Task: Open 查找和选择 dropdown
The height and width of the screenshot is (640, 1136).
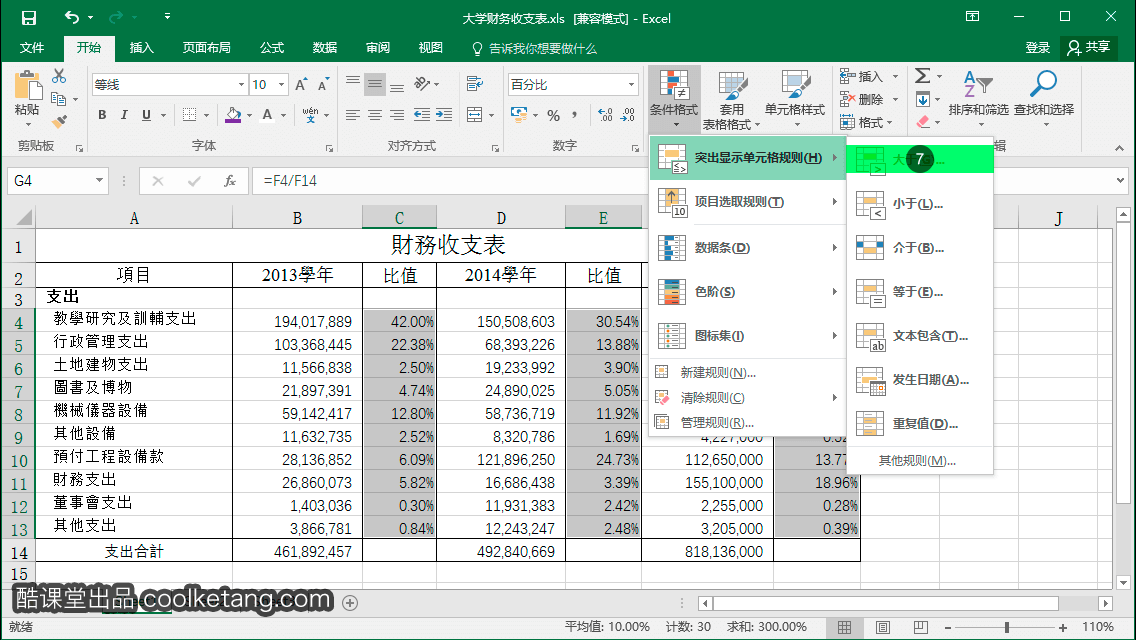Action: [x=1043, y=100]
